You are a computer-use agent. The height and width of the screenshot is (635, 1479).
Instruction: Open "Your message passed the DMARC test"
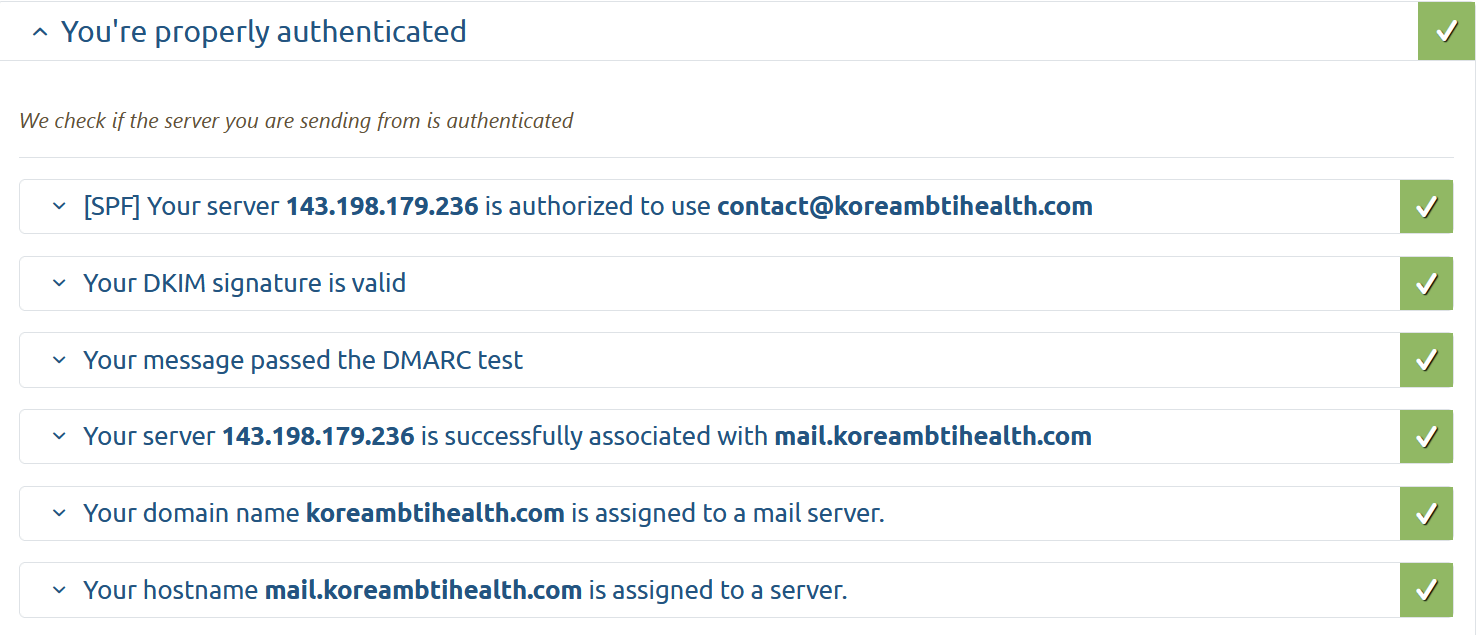[x=303, y=360]
